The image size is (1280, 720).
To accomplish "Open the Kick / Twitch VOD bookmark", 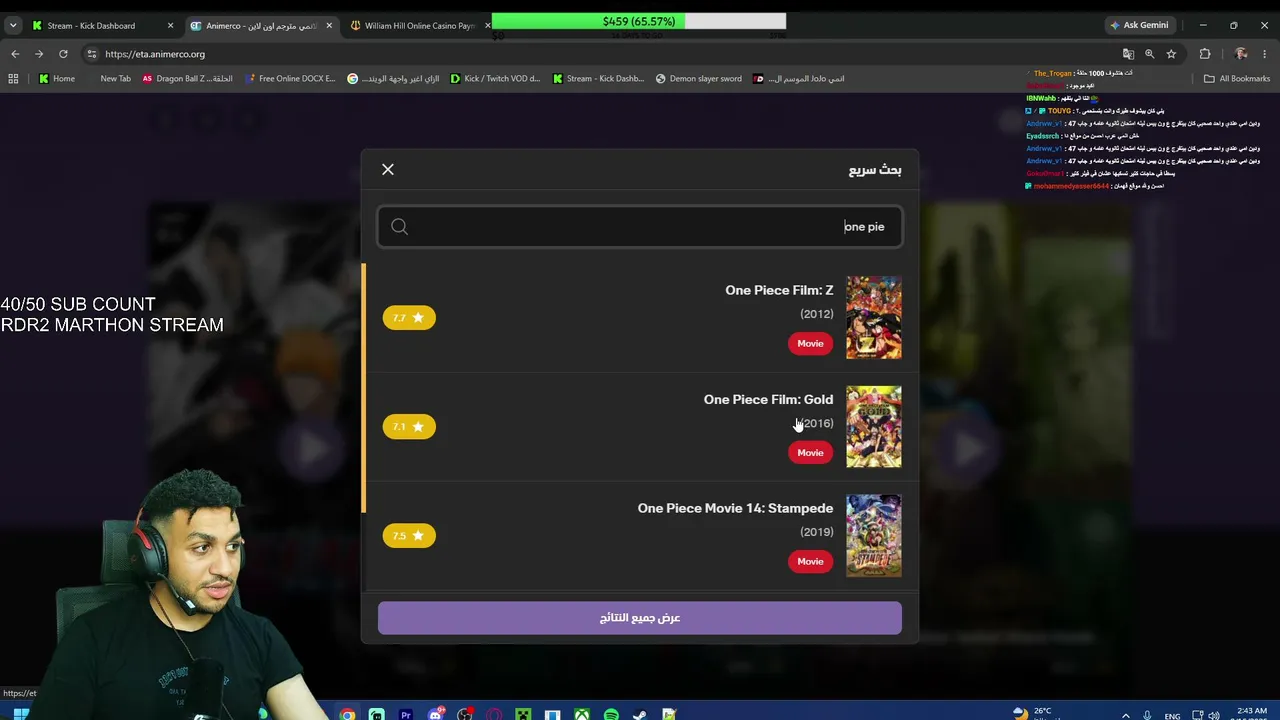I will point(495,79).
